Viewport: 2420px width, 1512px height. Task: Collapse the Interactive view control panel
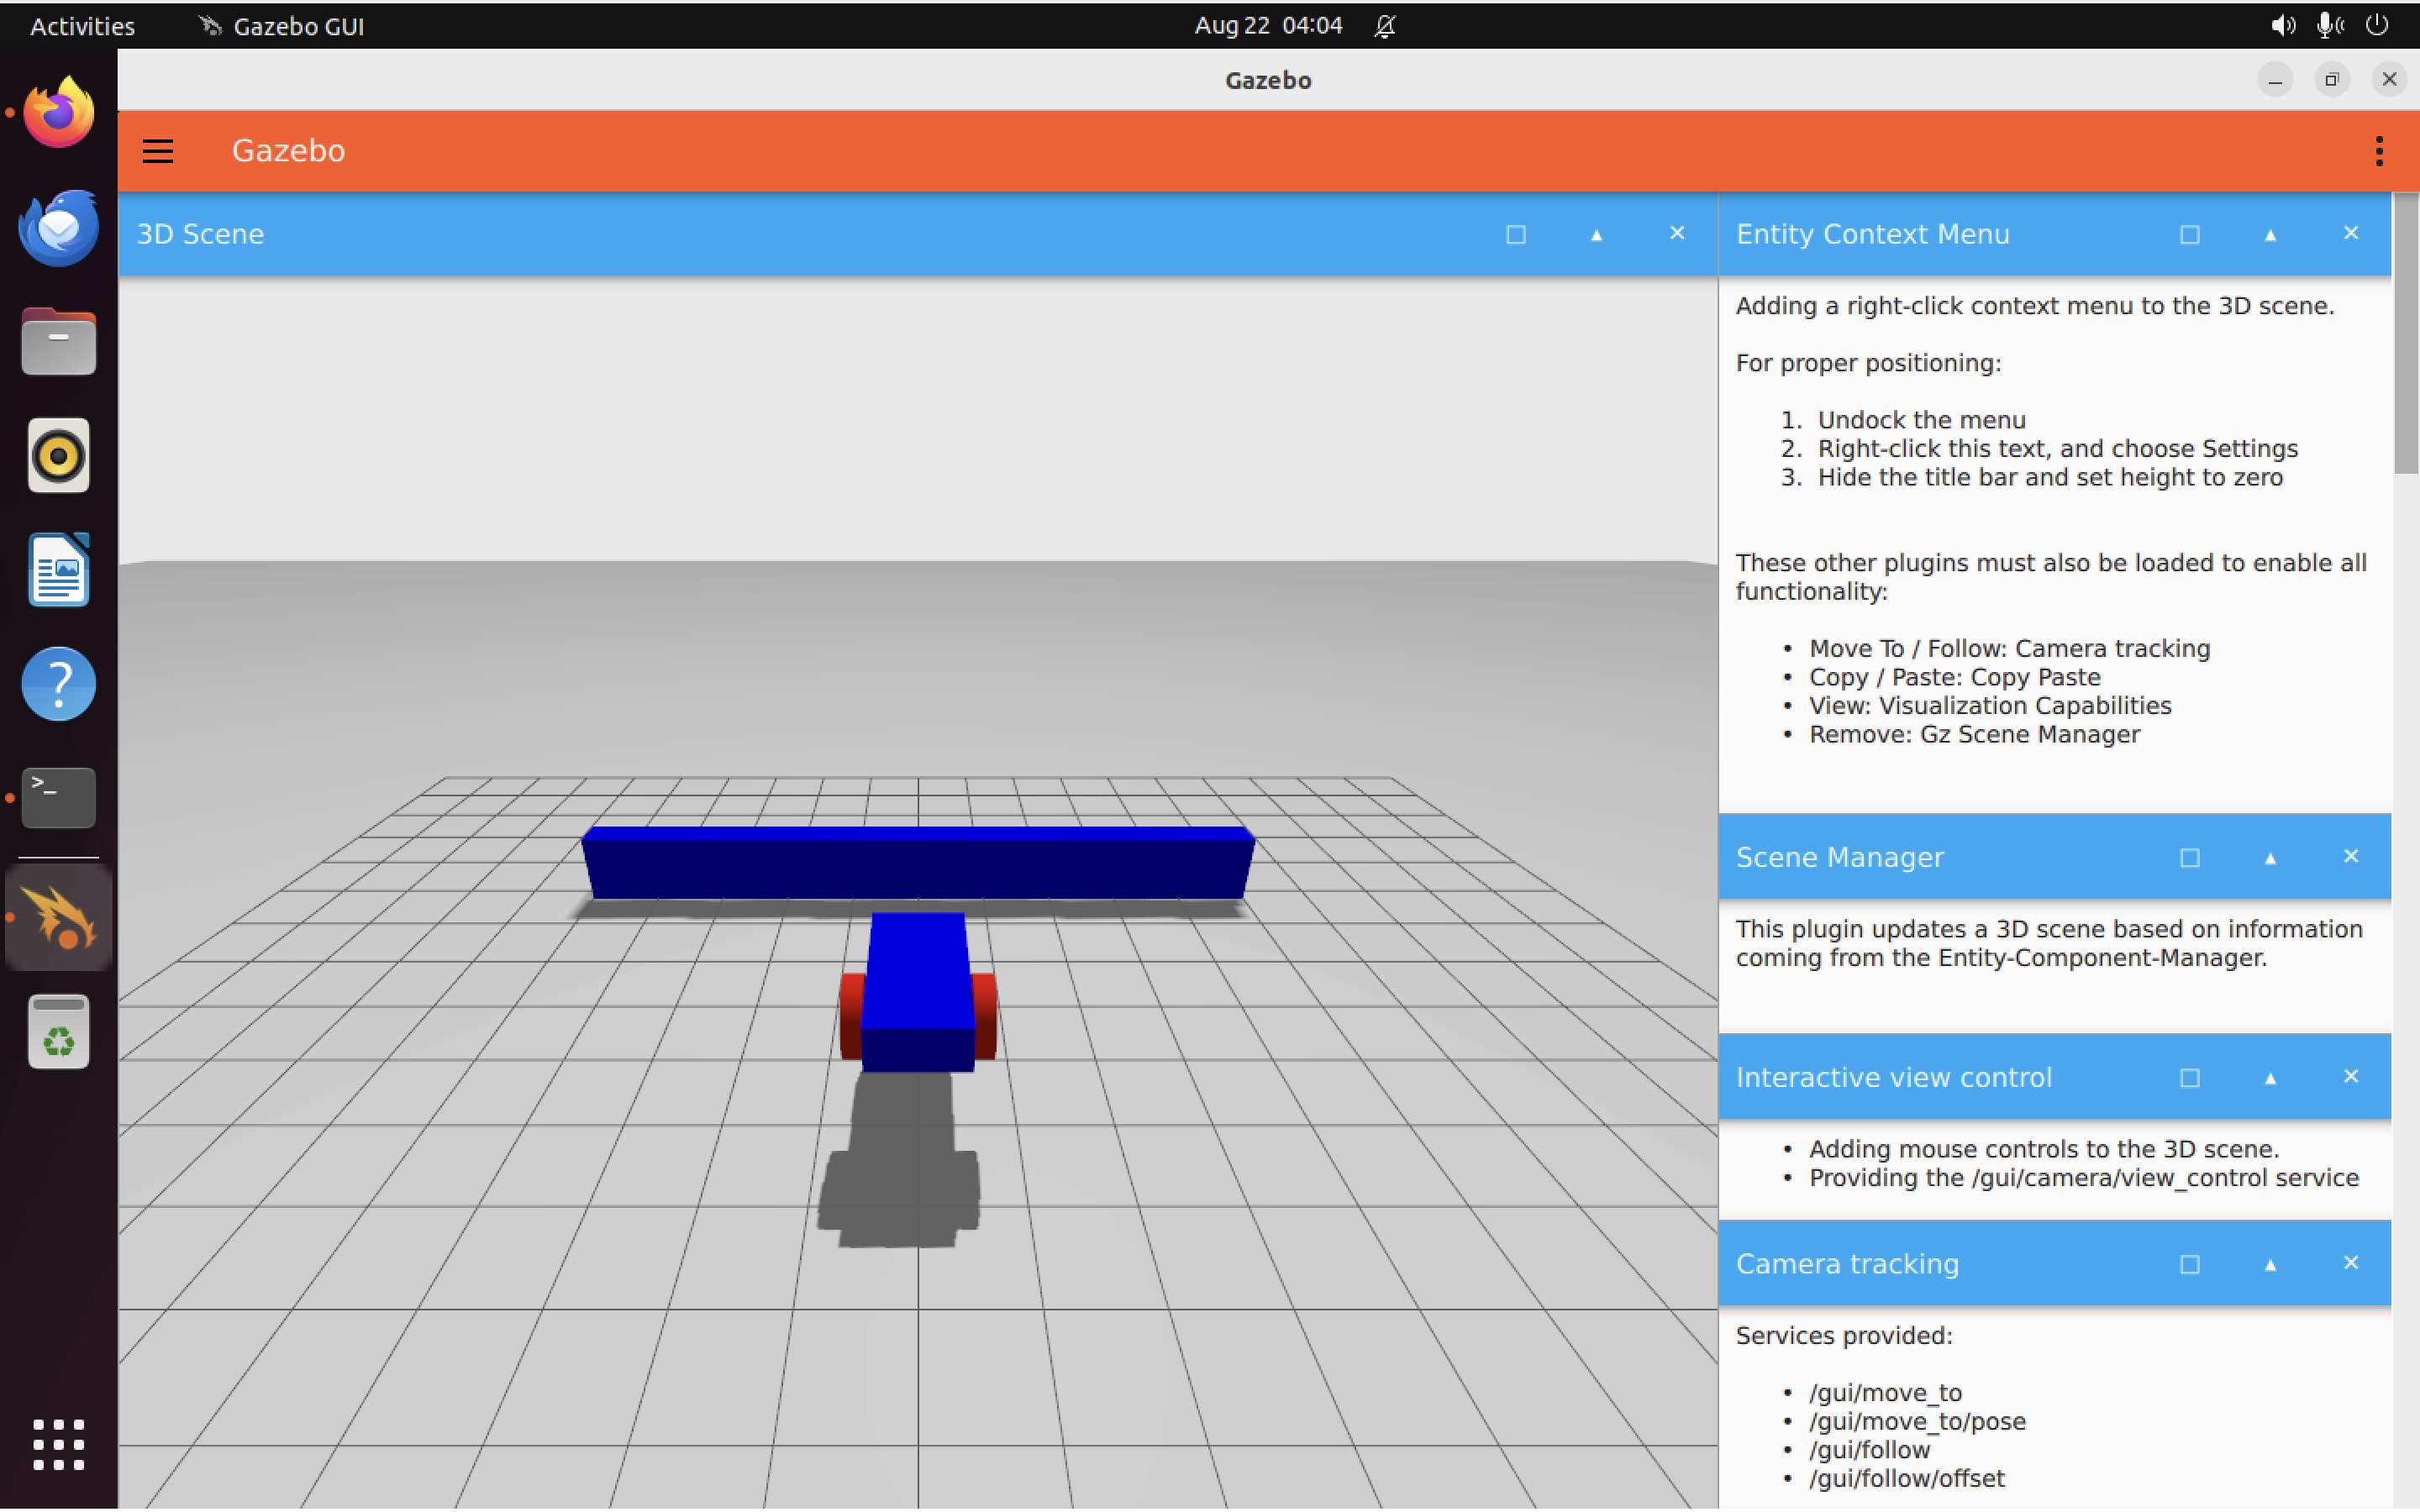2270,1078
